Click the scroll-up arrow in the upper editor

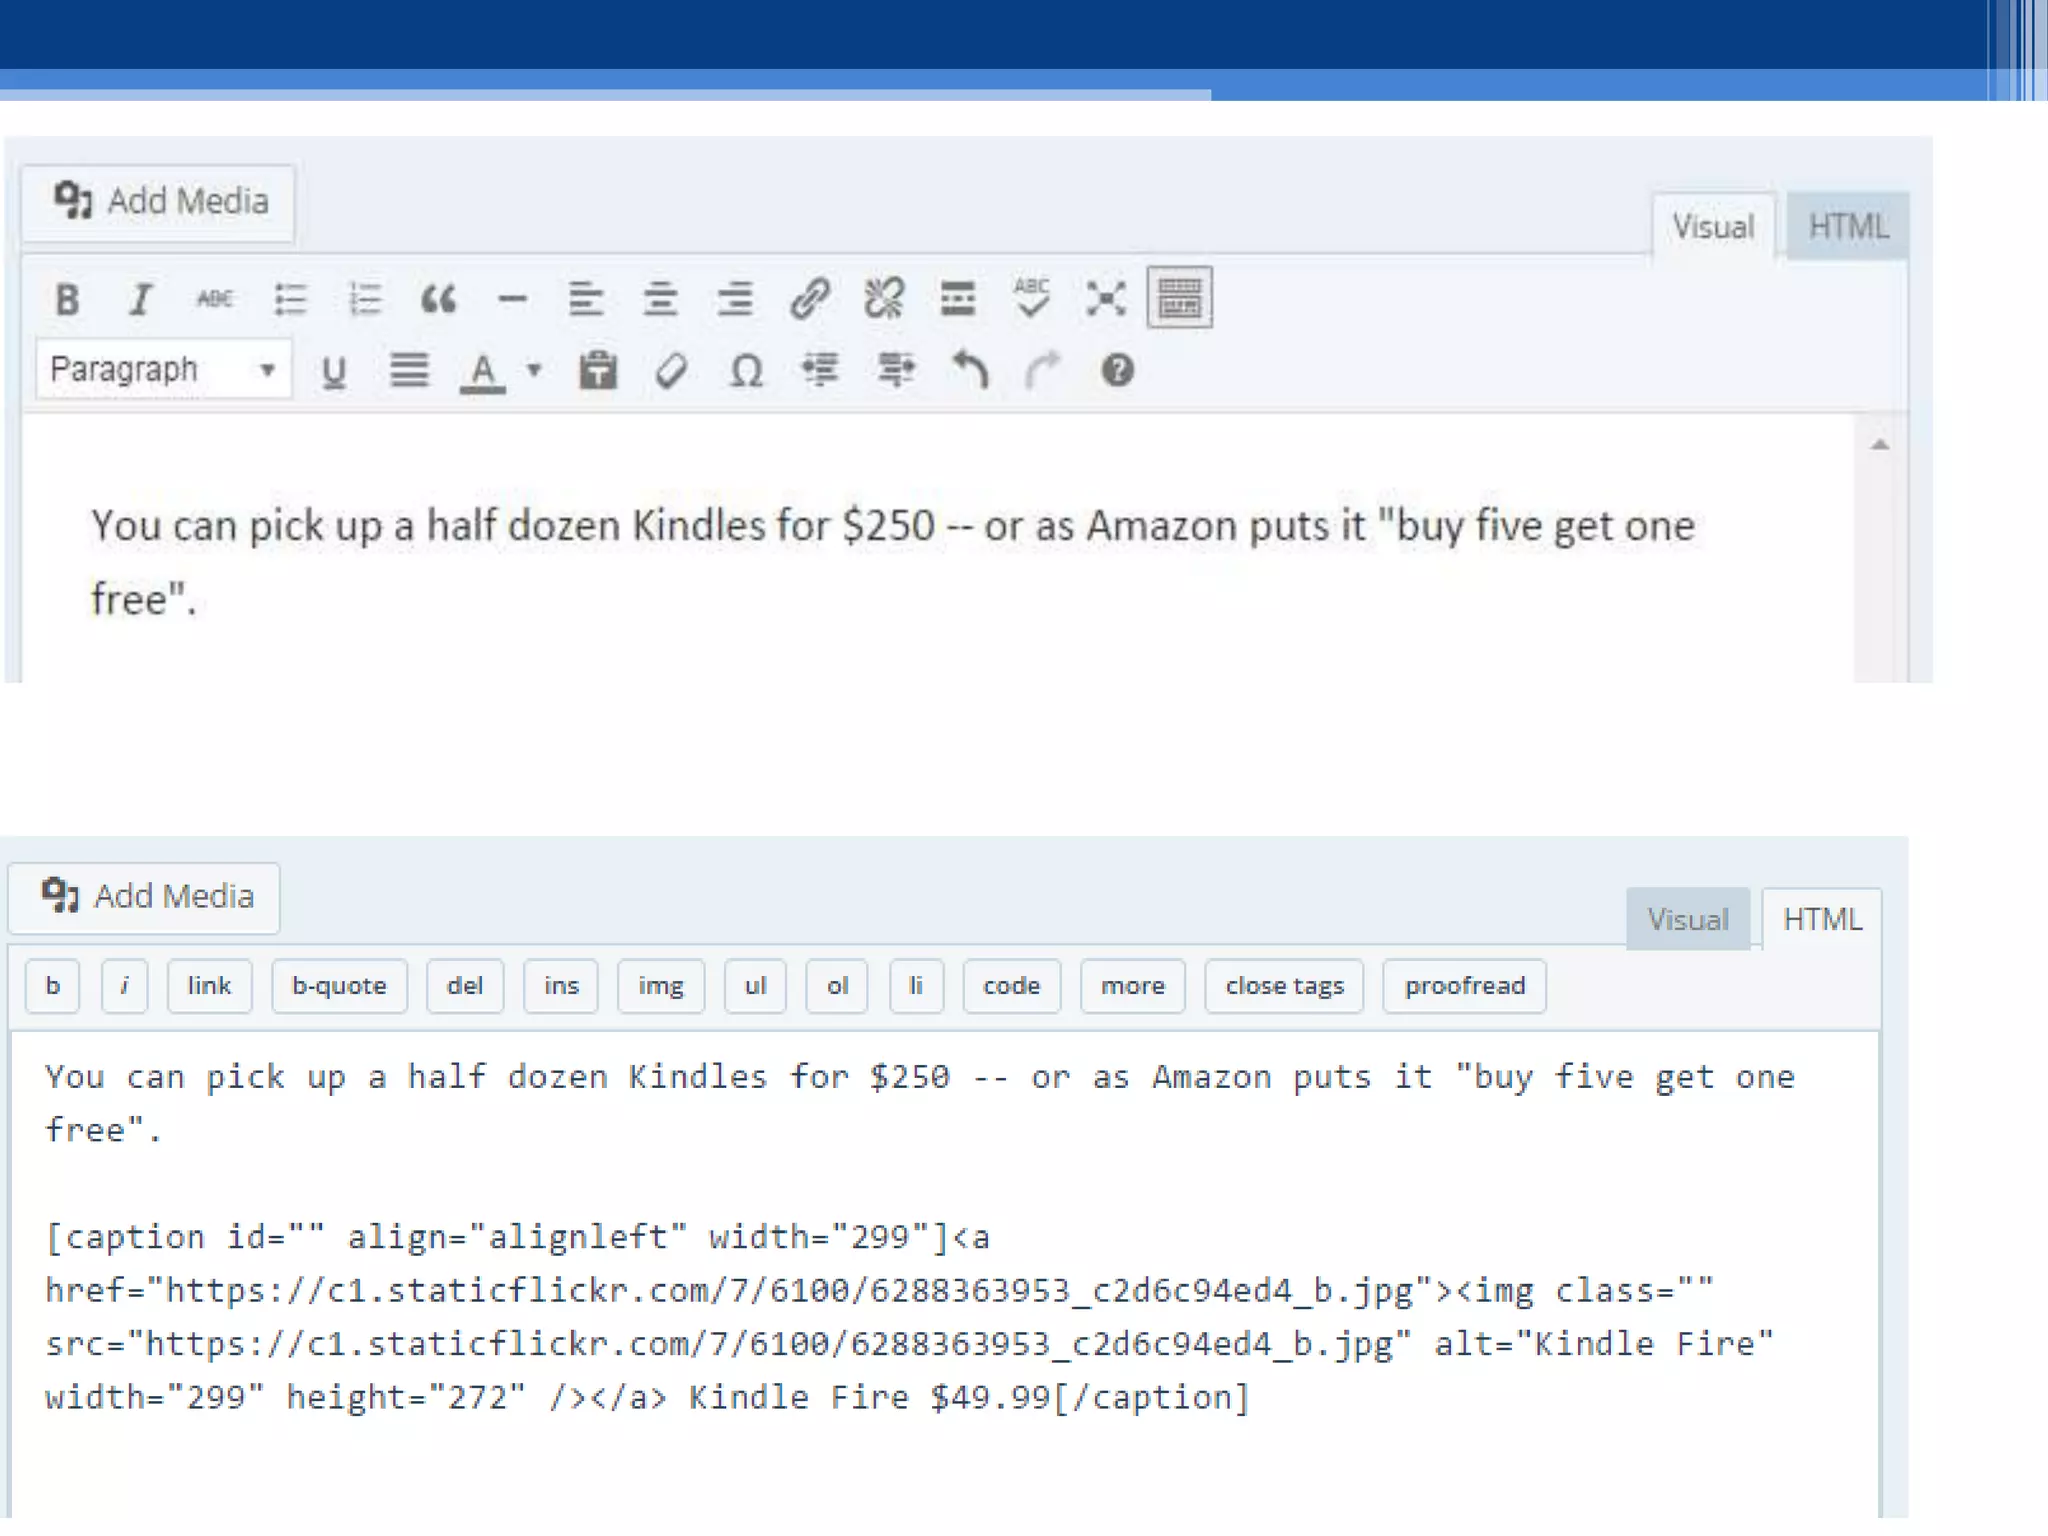(x=1879, y=445)
